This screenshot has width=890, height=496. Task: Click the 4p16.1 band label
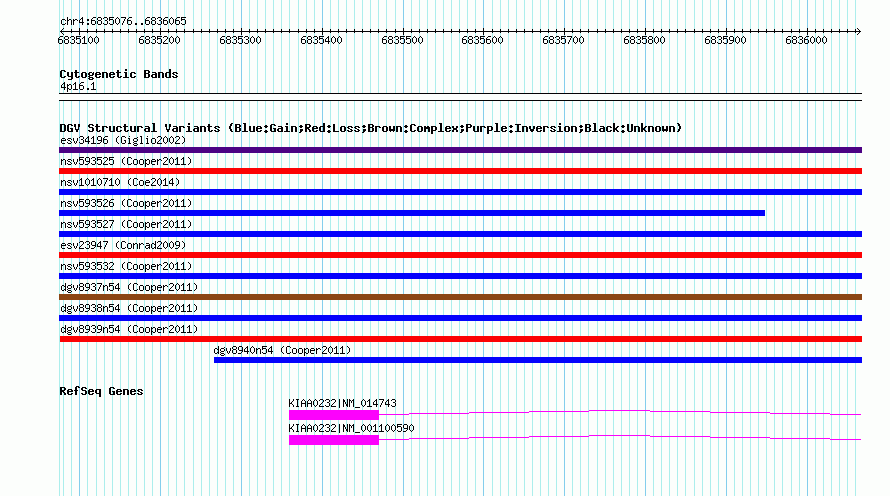(x=78, y=87)
